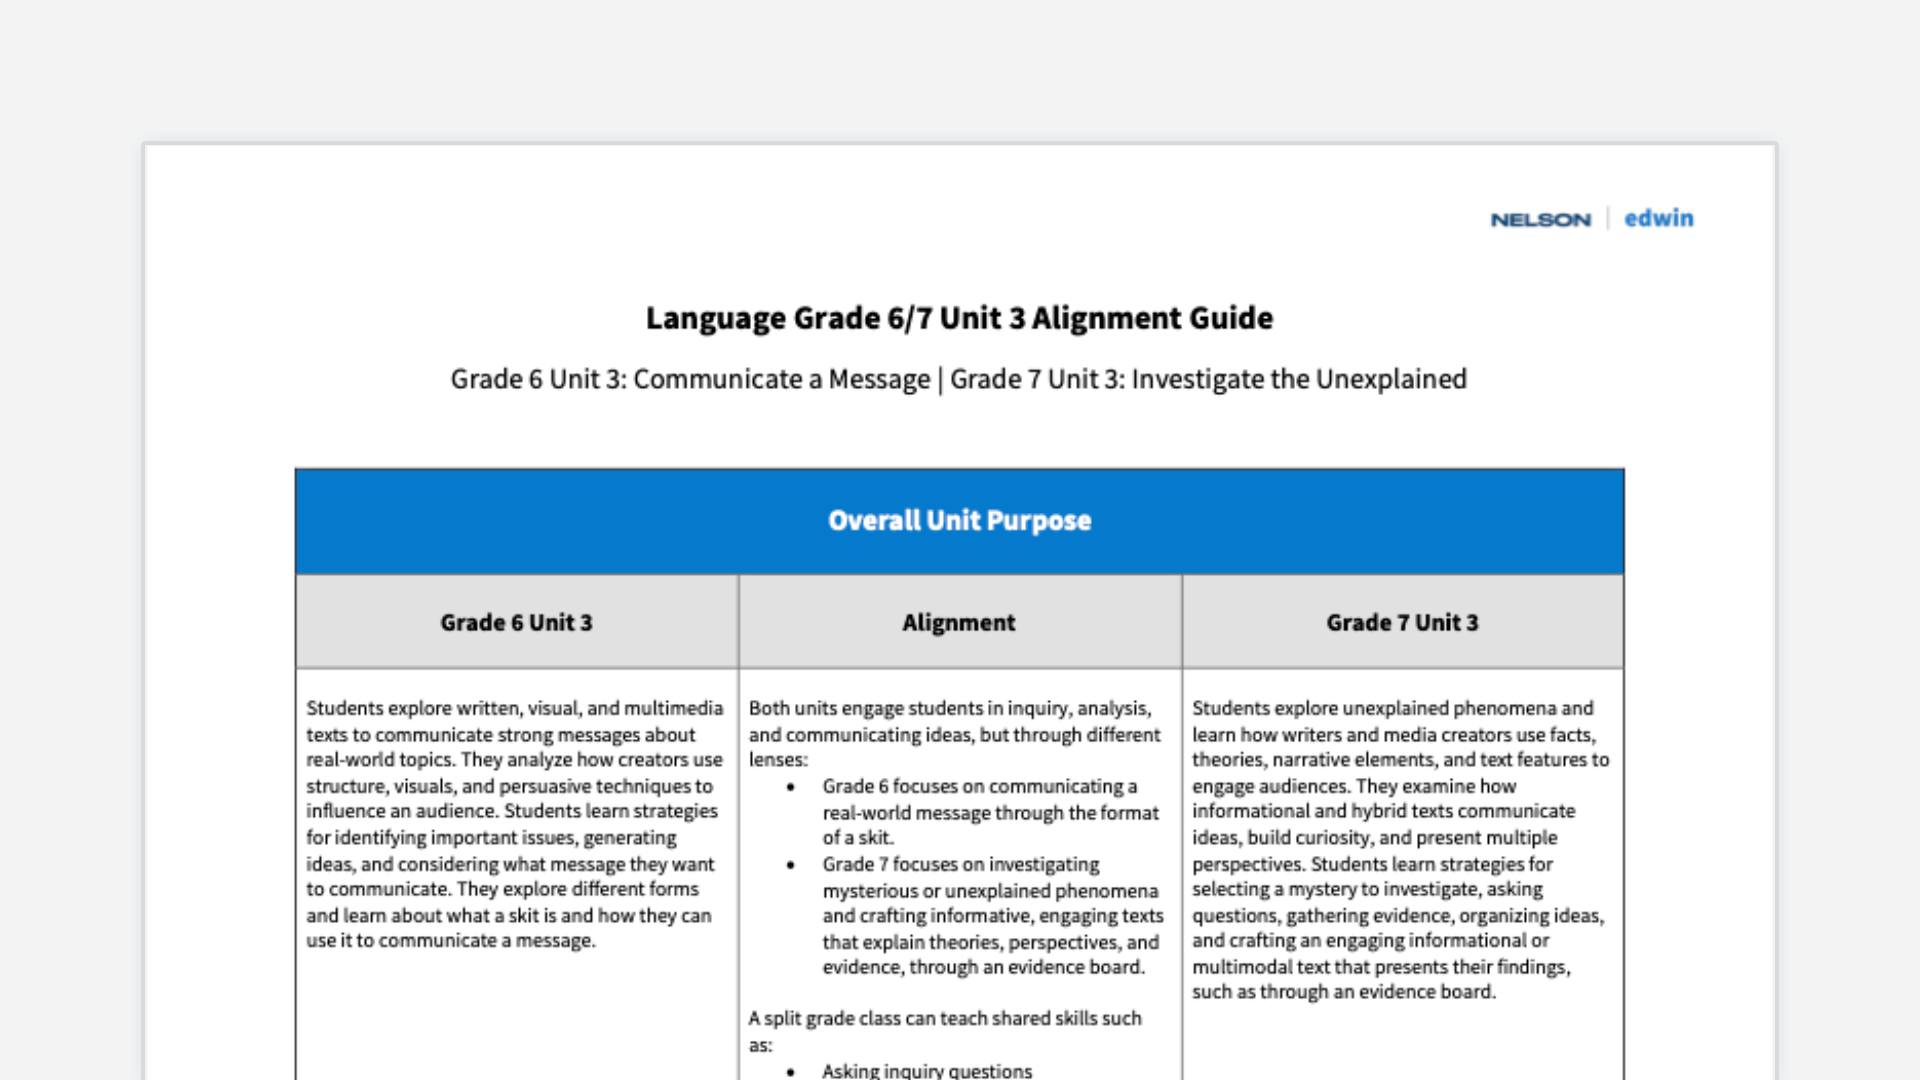Click the vertical divider between NELSON and edwin

click(x=1608, y=219)
